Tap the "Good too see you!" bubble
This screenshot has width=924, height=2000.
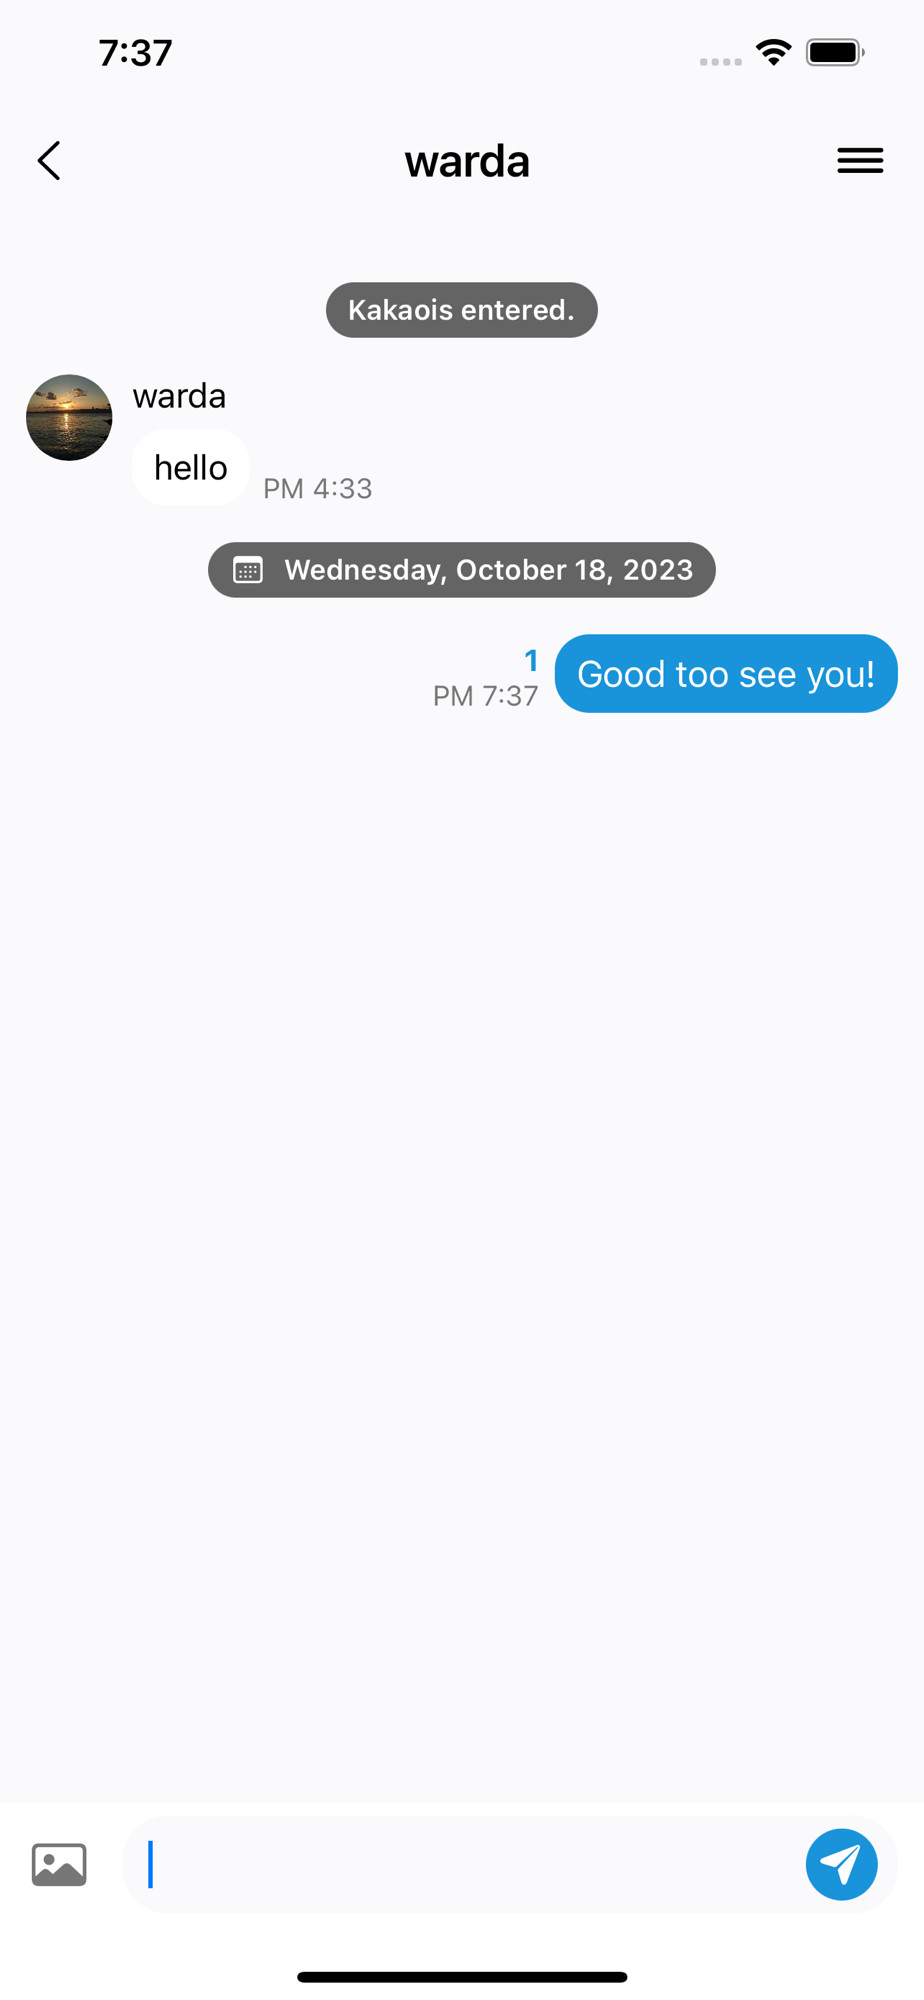[726, 674]
